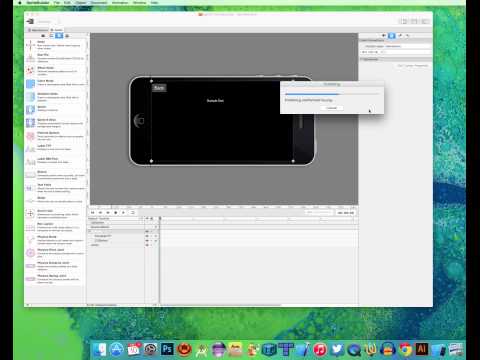The image size is (480, 360).
Task: Open Finder from the dock
Action: click(x=99, y=349)
